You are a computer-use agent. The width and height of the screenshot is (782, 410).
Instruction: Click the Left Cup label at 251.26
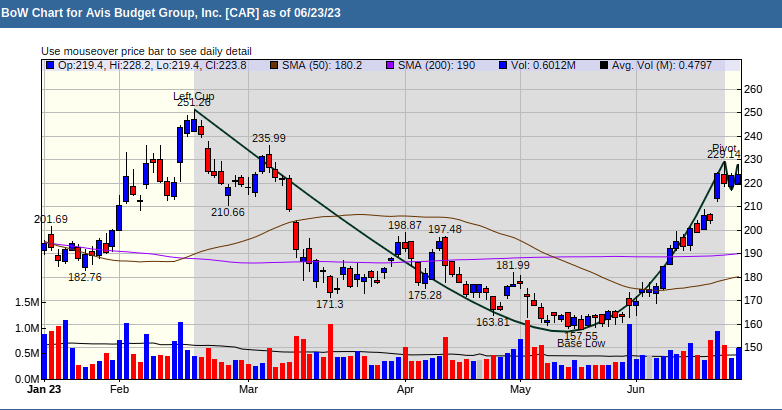click(194, 96)
